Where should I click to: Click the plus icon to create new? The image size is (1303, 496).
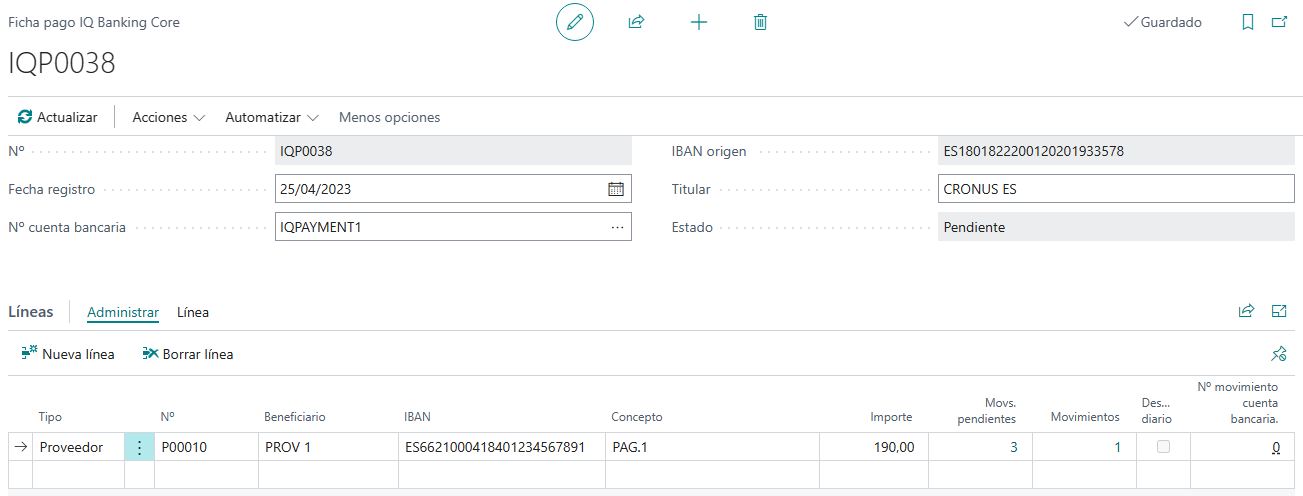tap(699, 22)
